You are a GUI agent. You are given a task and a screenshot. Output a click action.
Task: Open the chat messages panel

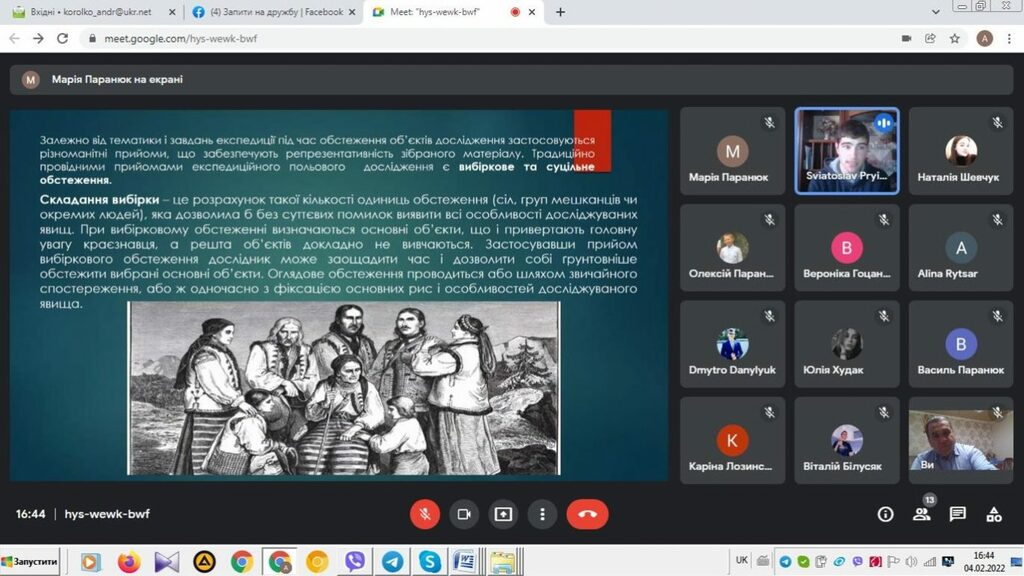pyautogui.click(x=957, y=514)
